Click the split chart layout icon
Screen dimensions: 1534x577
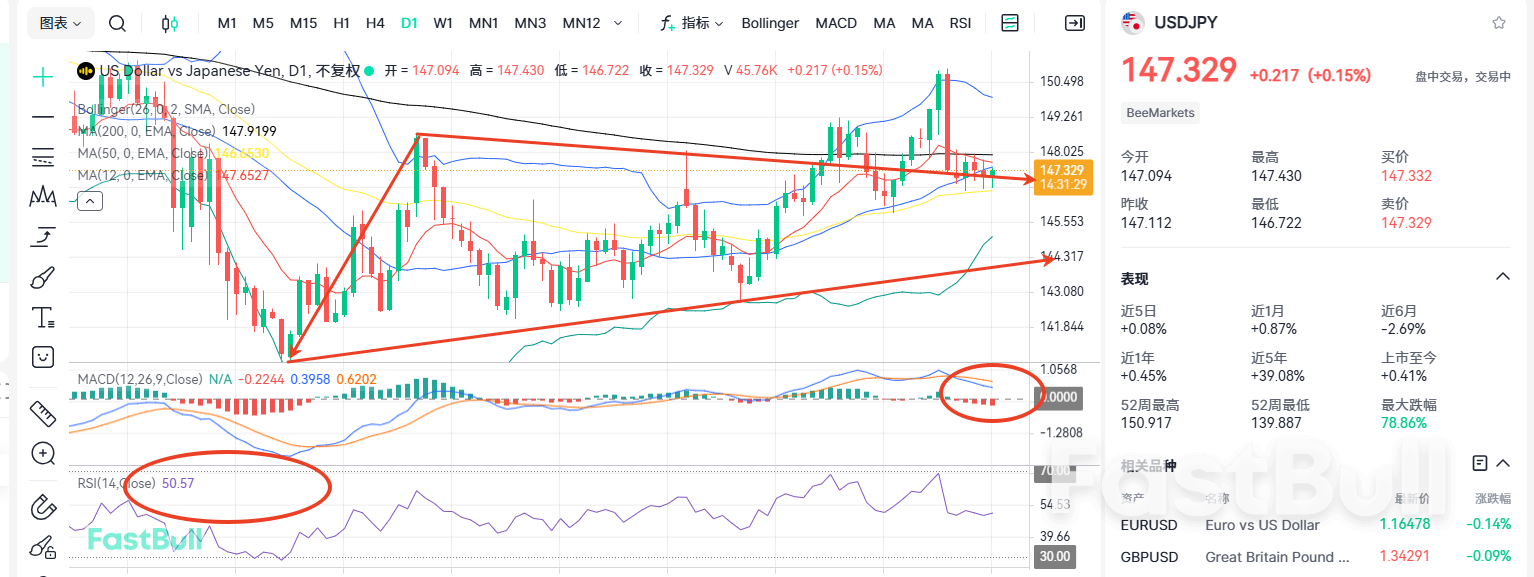tap(1010, 22)
